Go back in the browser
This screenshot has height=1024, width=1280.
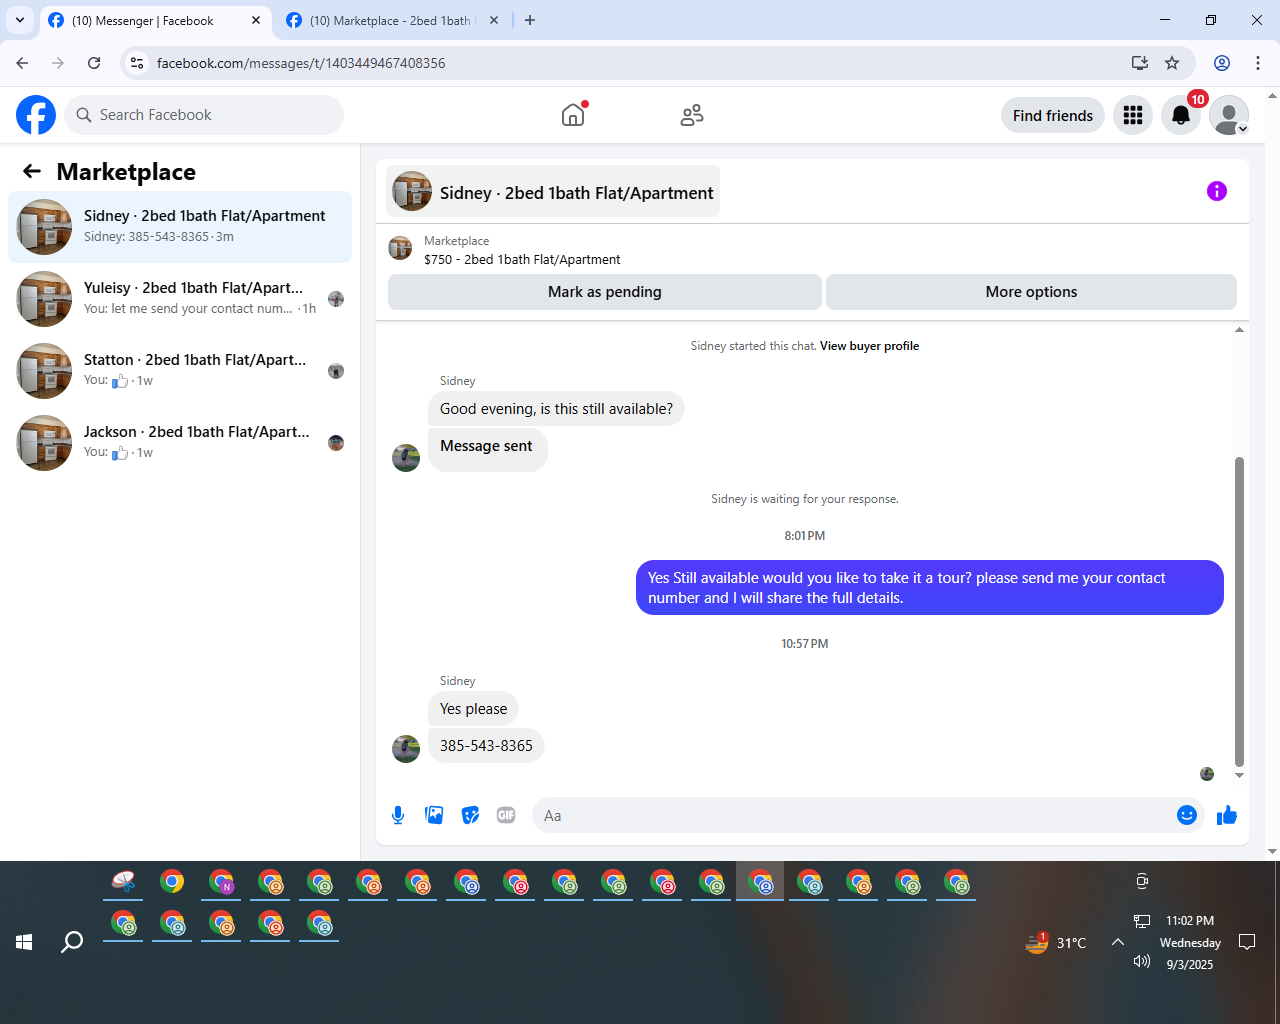22,63
